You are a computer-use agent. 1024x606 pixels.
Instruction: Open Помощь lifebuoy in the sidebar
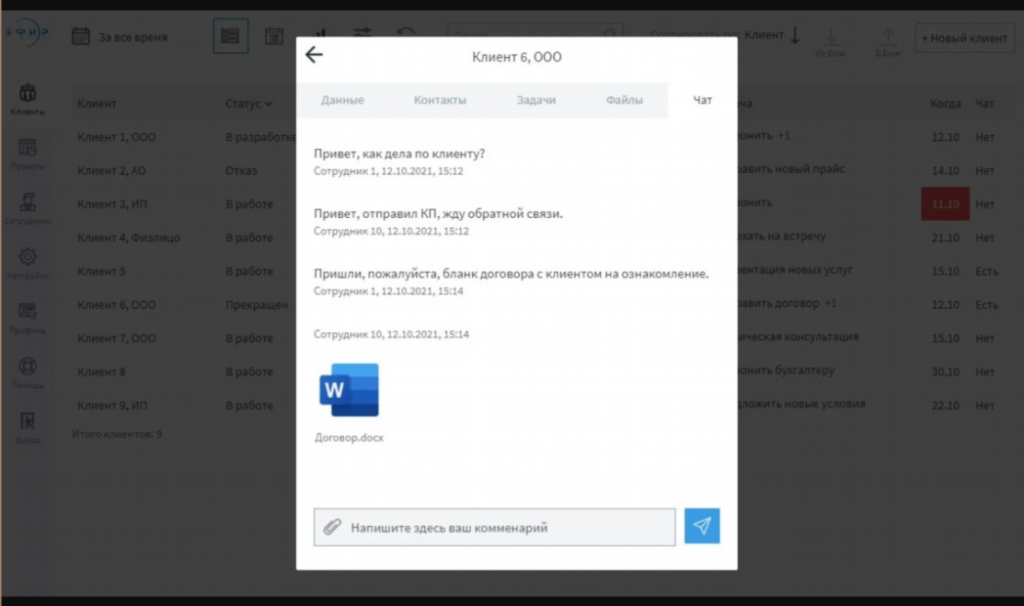(x=27, y=373)
